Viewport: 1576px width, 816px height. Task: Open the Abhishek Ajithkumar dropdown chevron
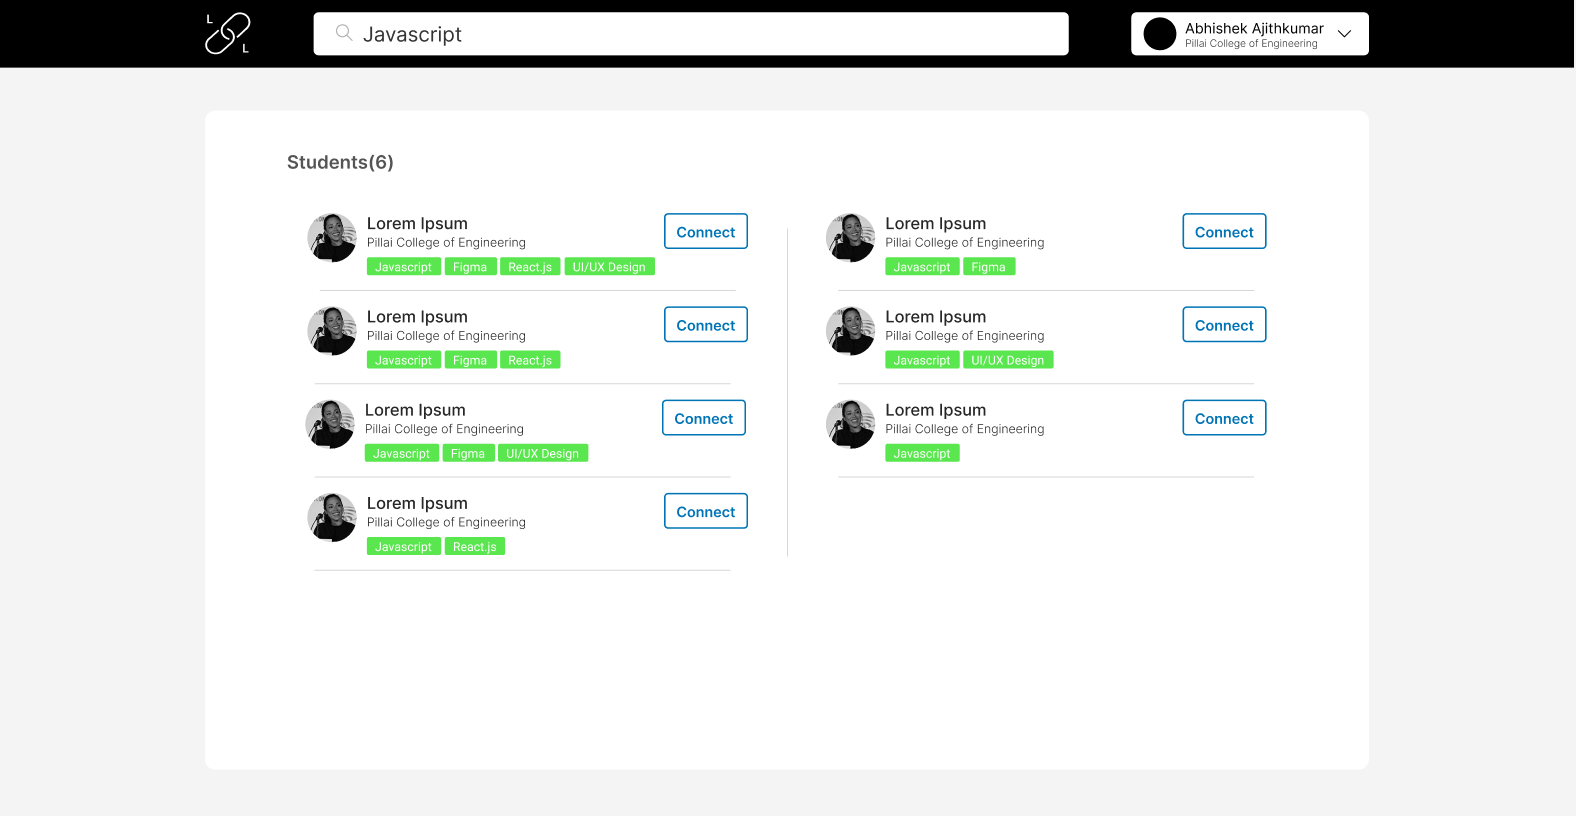(x=1345, y=34)
